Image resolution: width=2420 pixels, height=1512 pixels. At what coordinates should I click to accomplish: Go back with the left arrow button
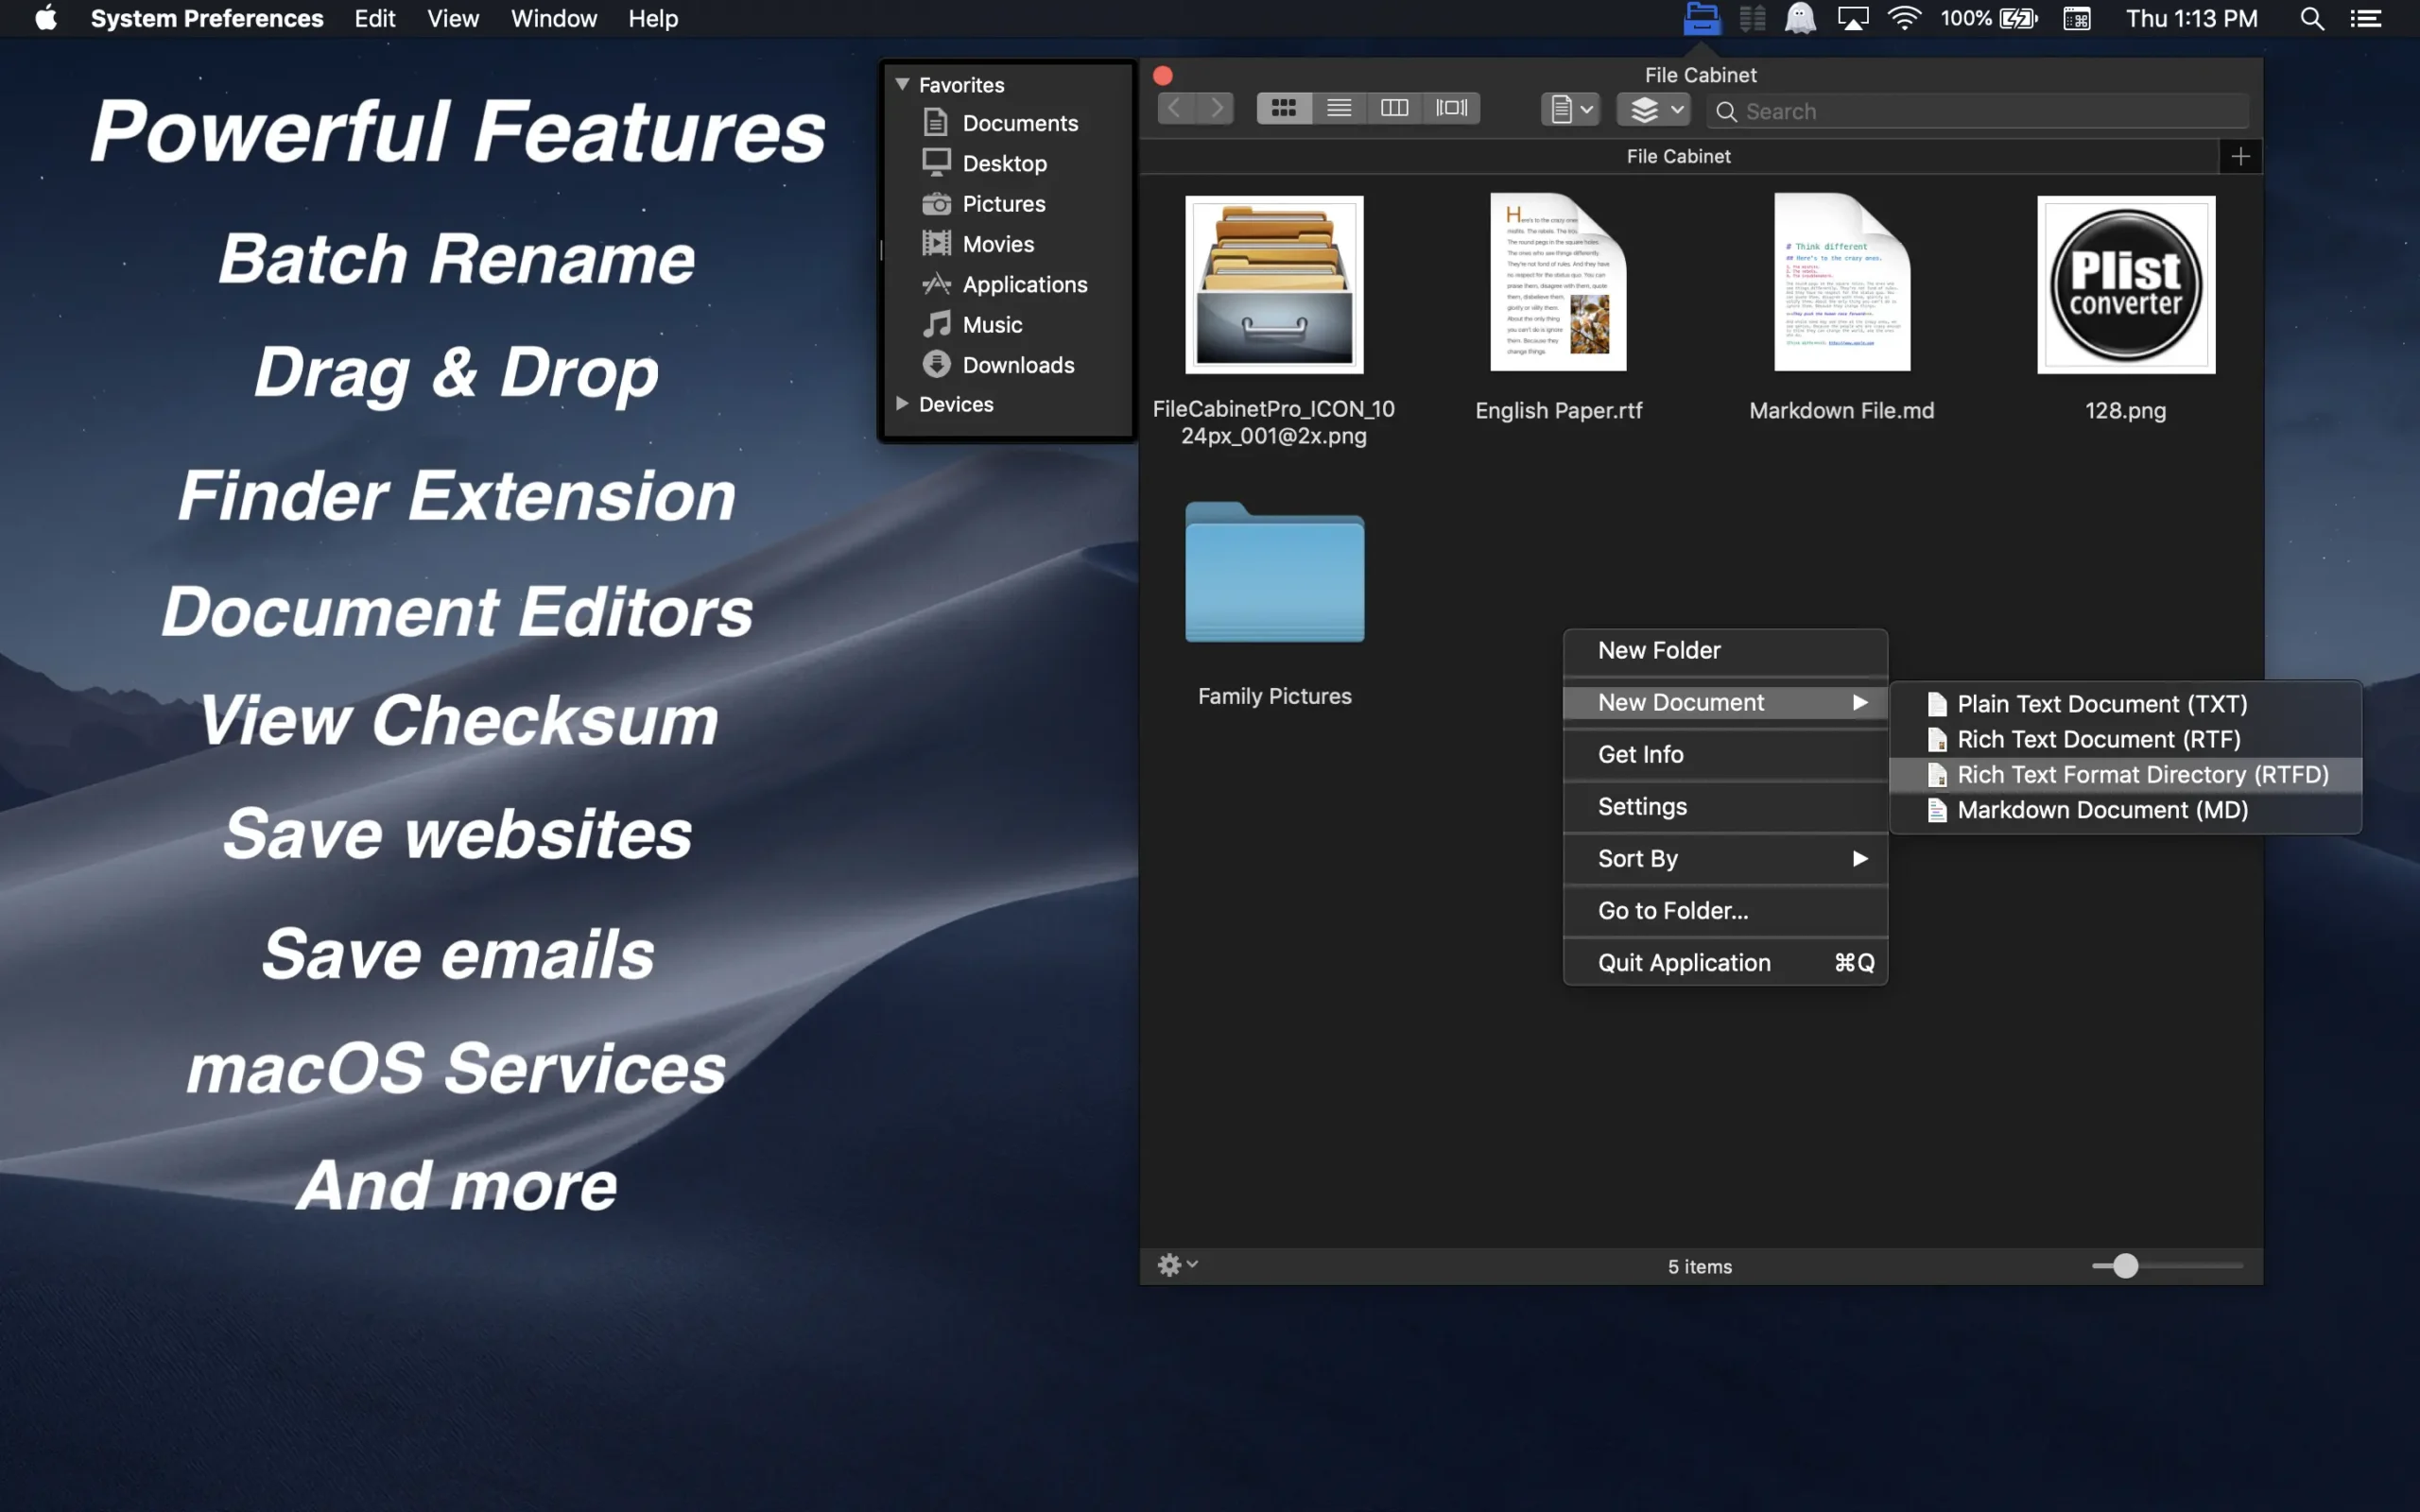1176,108
